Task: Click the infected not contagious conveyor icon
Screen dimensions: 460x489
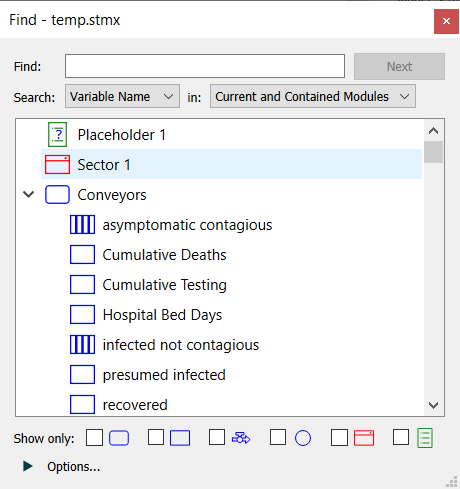Action: [x=82, y=345]
